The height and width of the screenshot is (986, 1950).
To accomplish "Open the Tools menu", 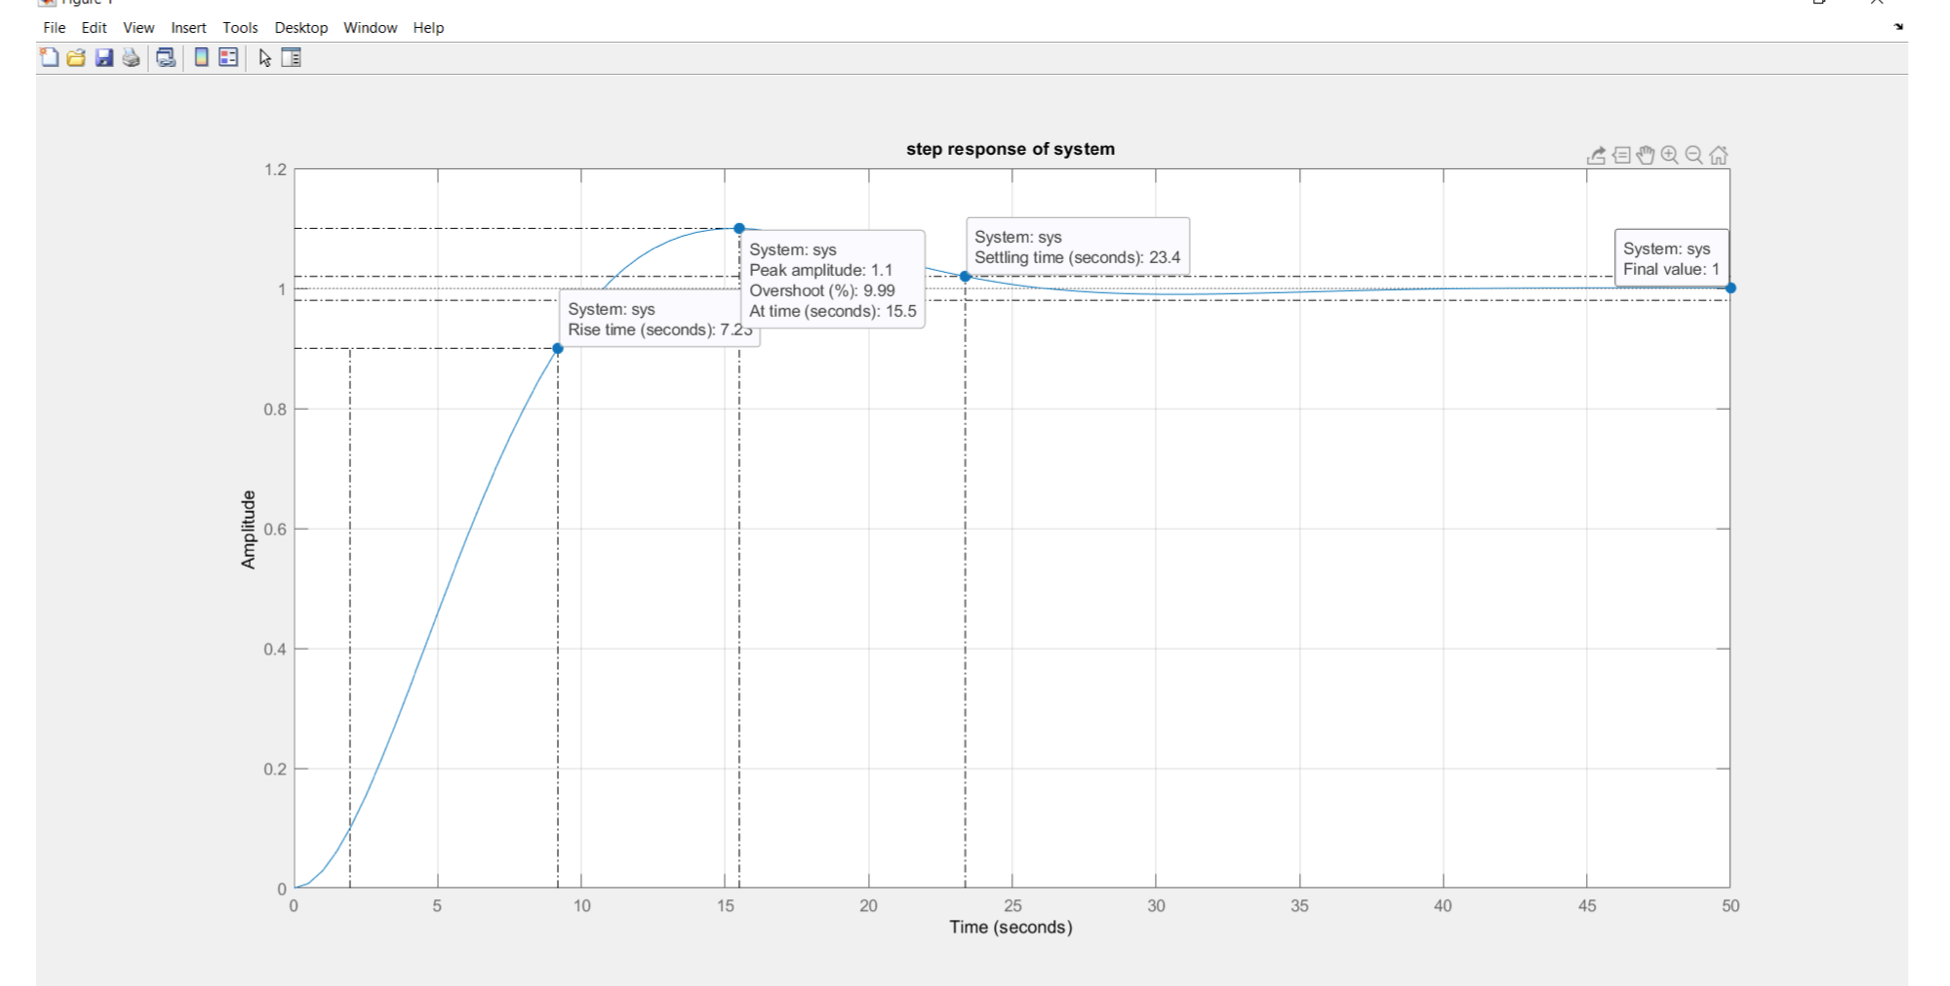I will point(239,27).
